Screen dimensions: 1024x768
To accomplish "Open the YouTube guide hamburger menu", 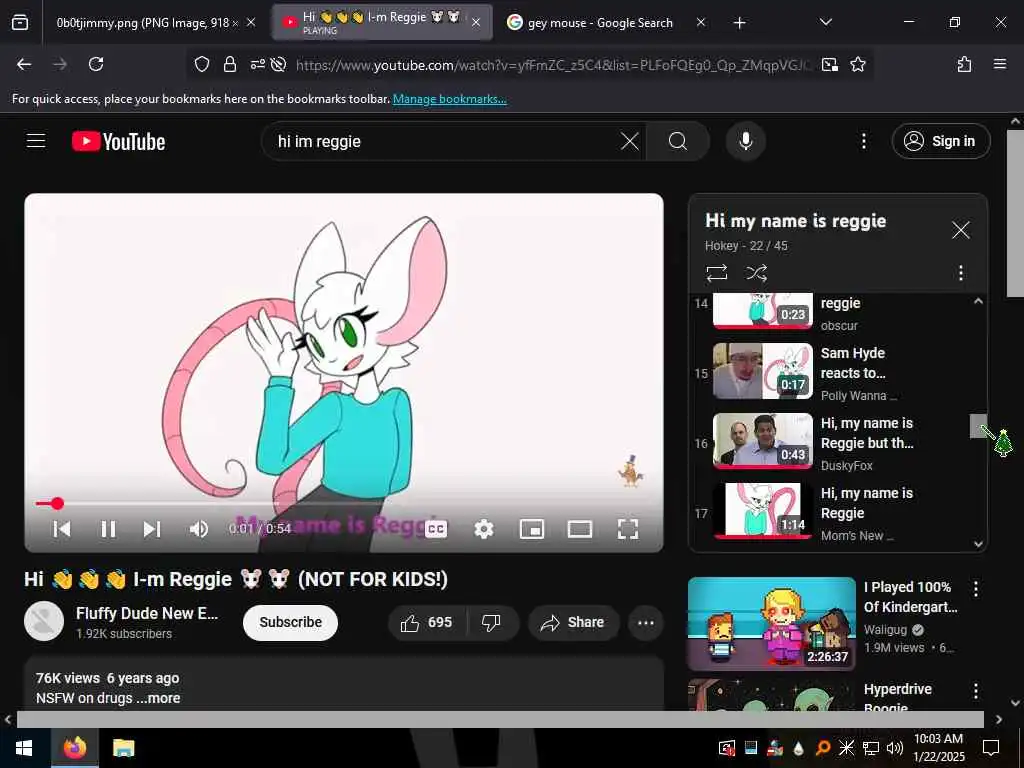I will tap(36, 141).
